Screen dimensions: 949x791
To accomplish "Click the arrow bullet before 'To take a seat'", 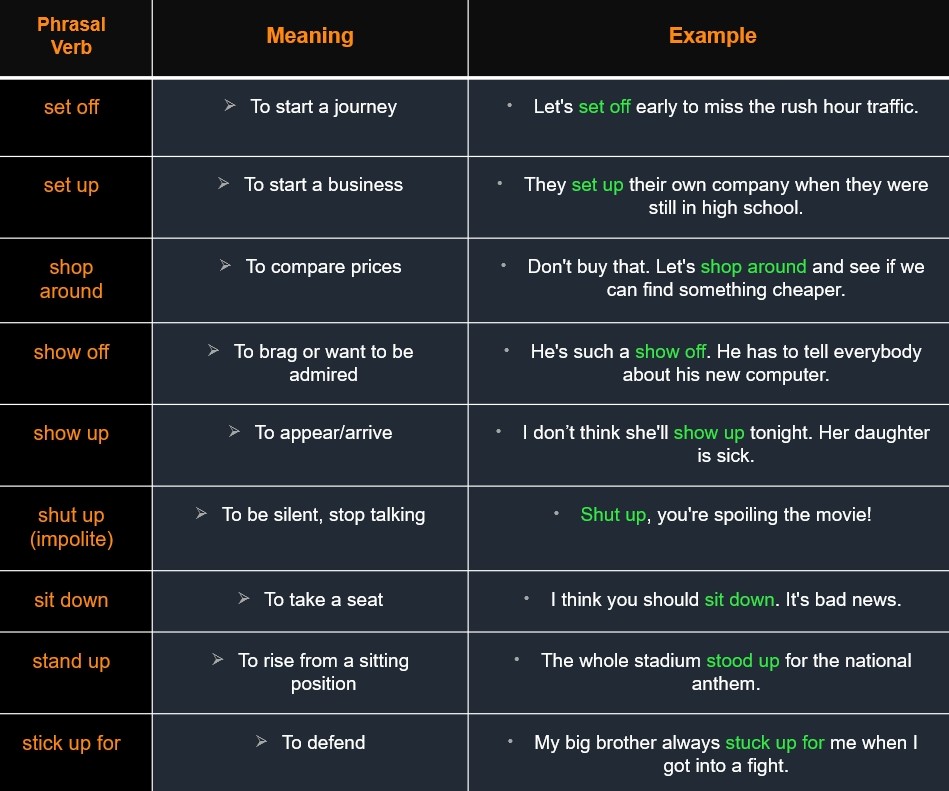I will tap(244, 598).
